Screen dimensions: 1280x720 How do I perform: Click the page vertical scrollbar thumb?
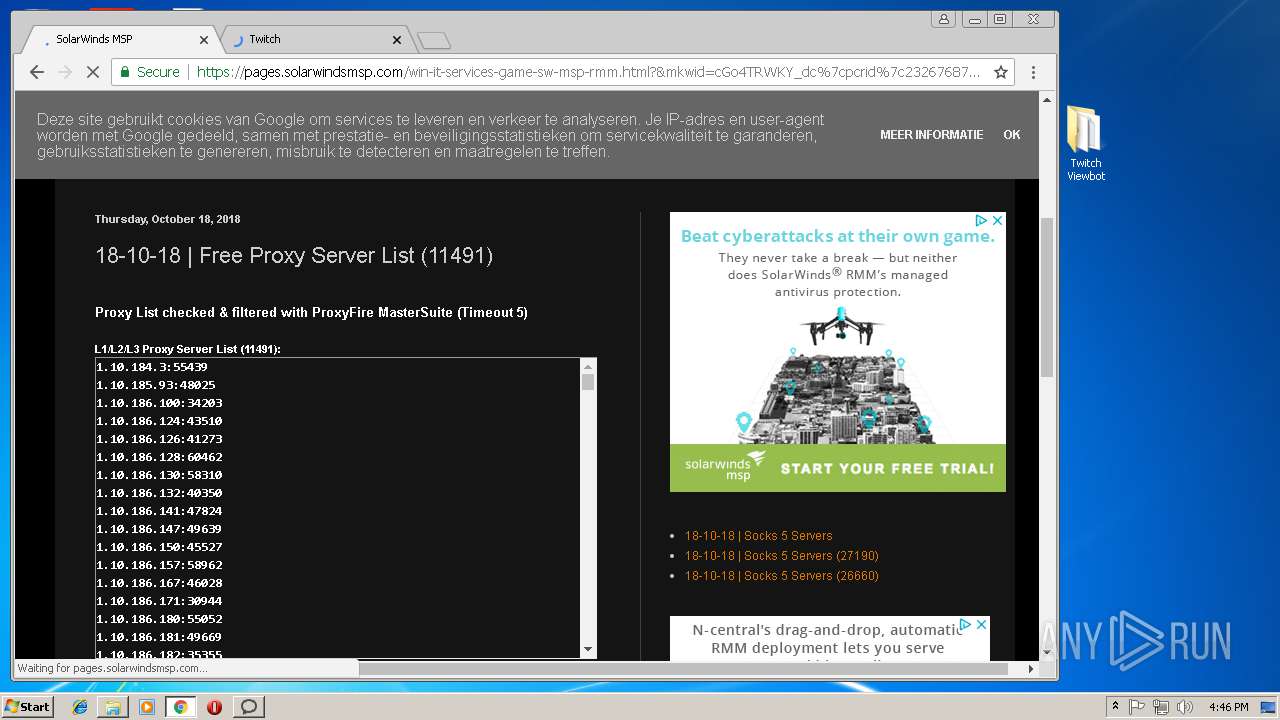(1047, 297)
